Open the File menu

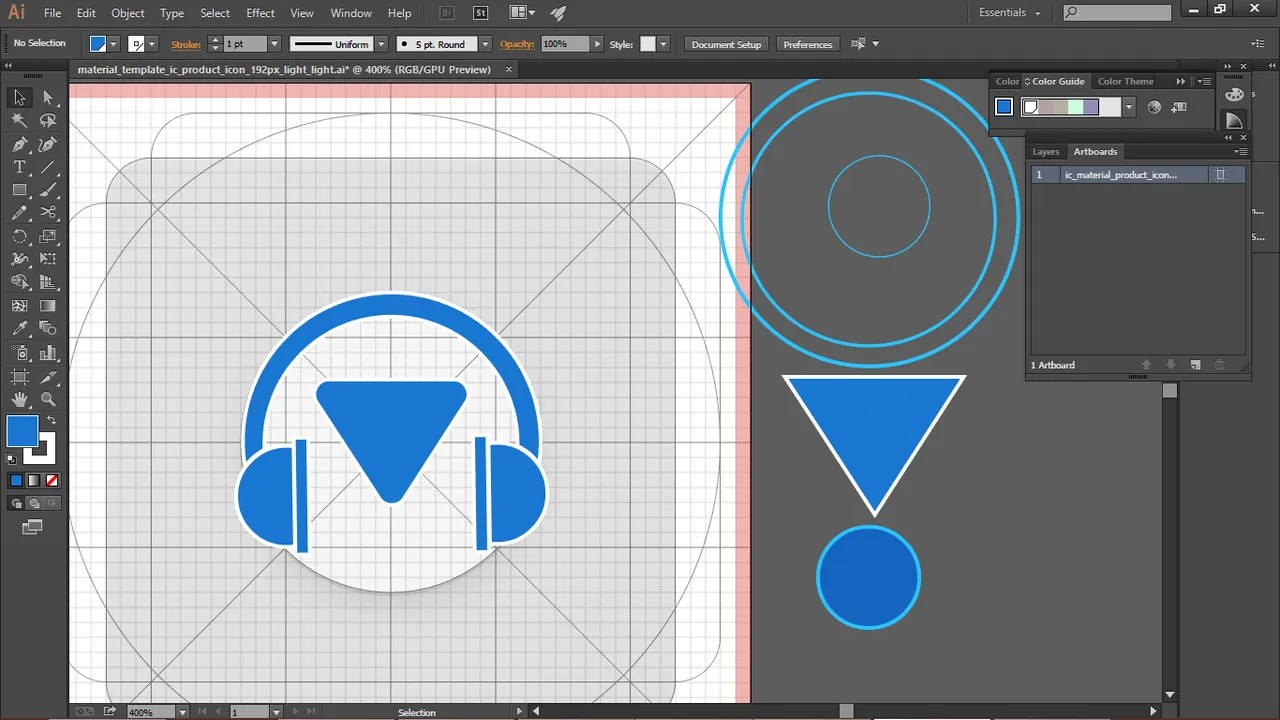[x=53, y=13]
